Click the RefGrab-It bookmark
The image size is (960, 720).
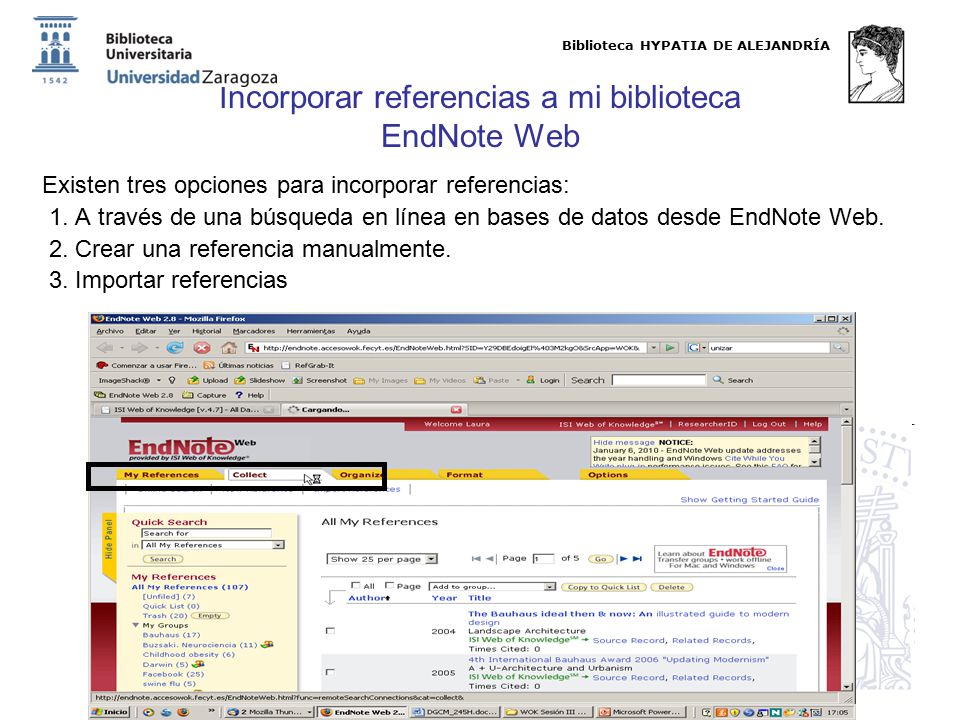[307, 366]
